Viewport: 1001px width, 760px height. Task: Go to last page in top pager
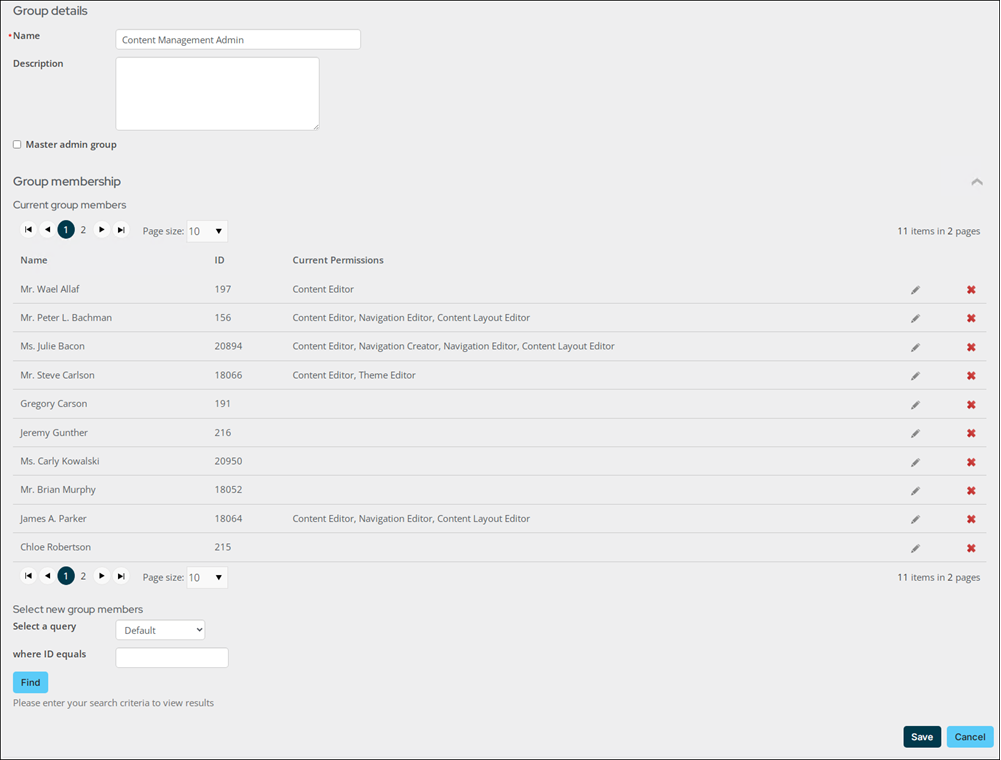click(121, 230)
